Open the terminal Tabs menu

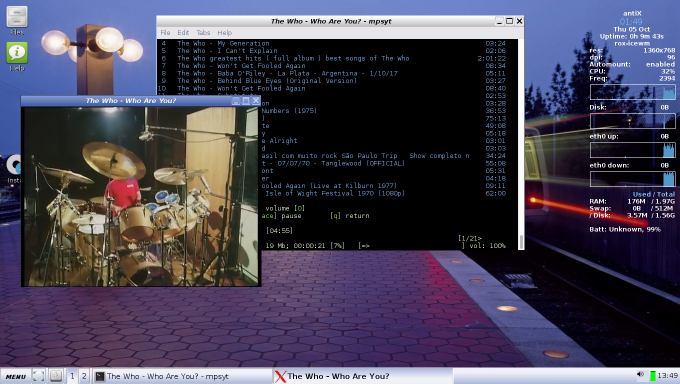coord(203,33)
